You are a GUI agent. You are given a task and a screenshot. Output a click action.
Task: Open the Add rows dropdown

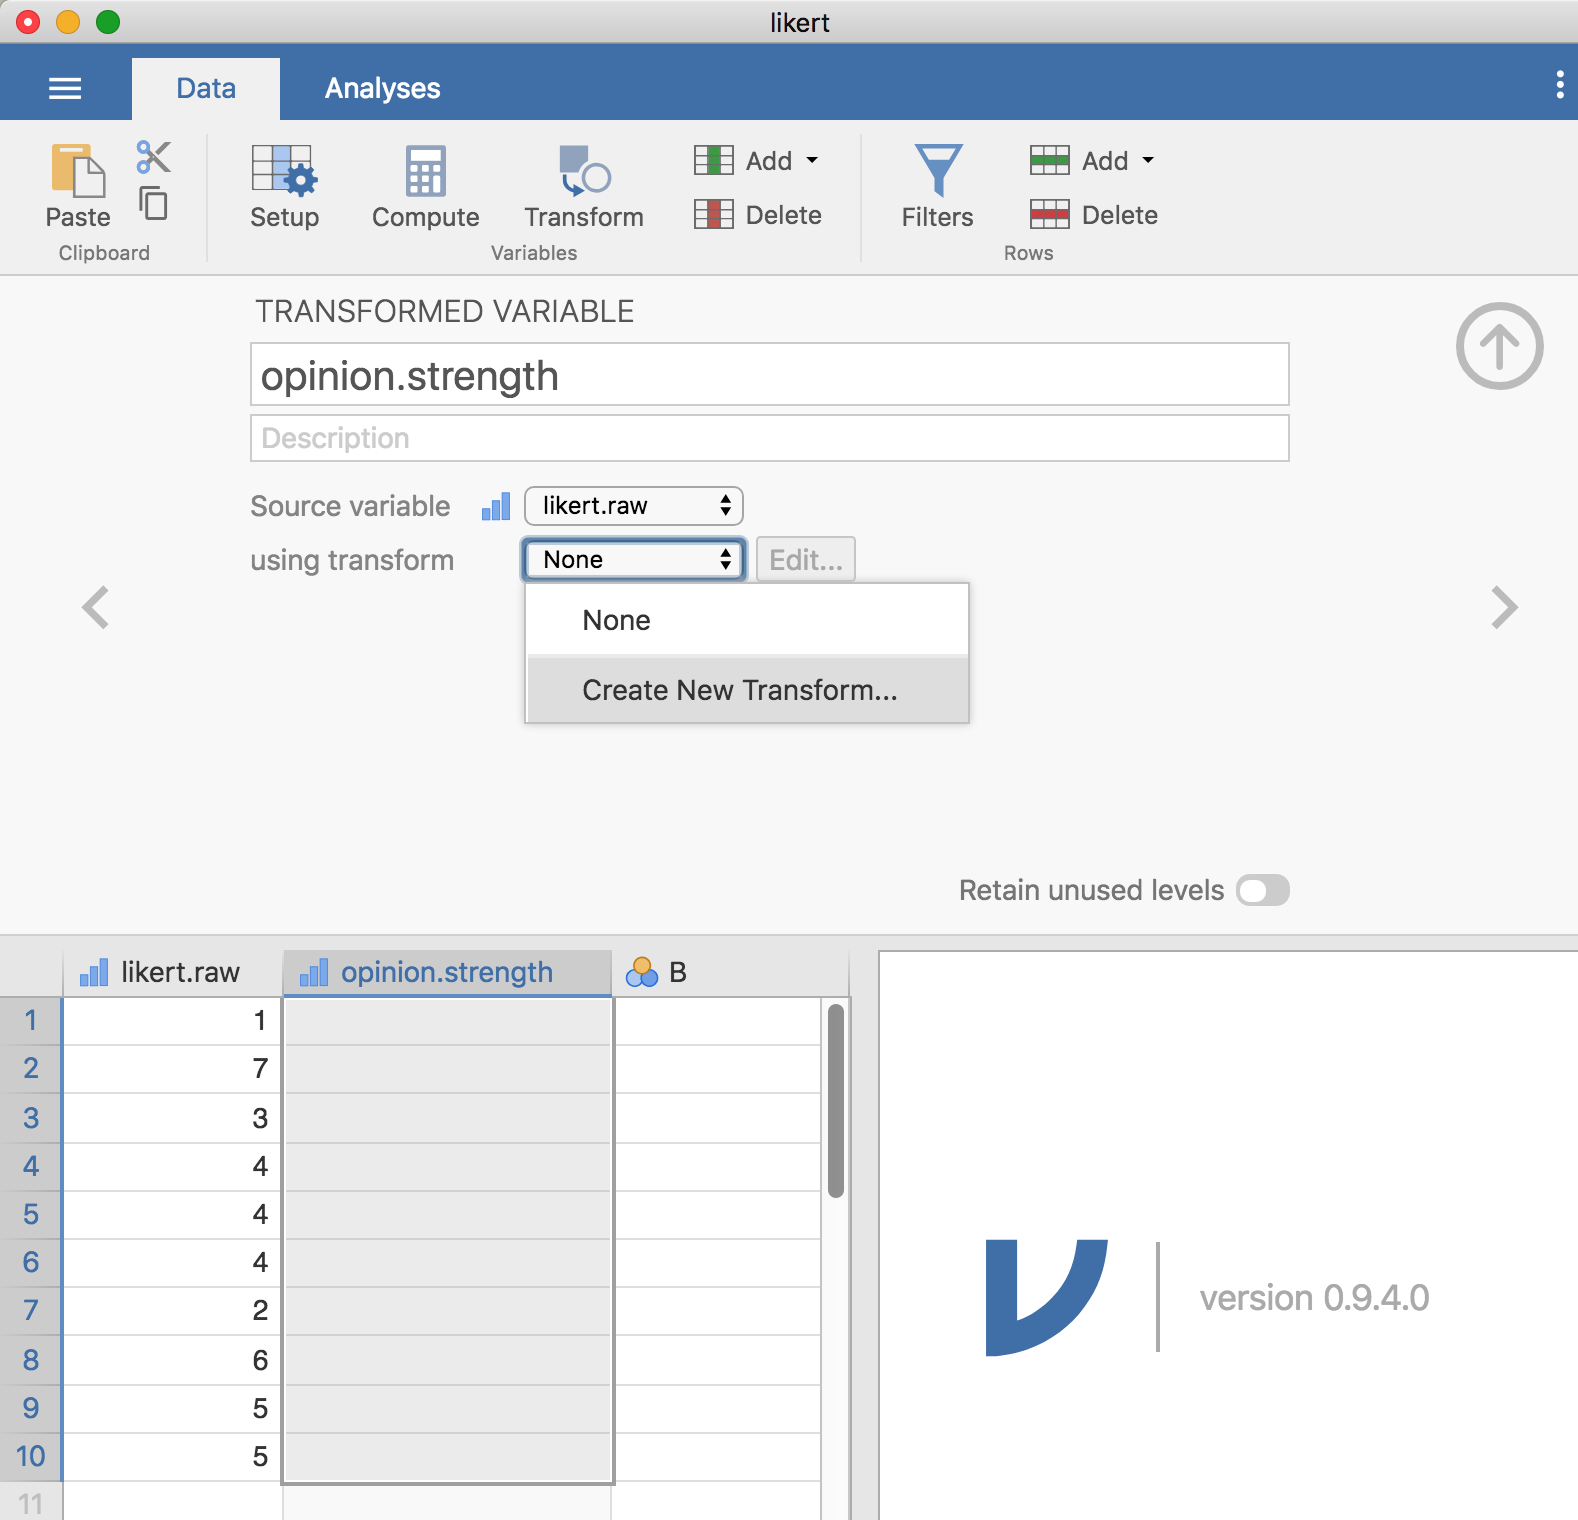[x=1094, y=160]
